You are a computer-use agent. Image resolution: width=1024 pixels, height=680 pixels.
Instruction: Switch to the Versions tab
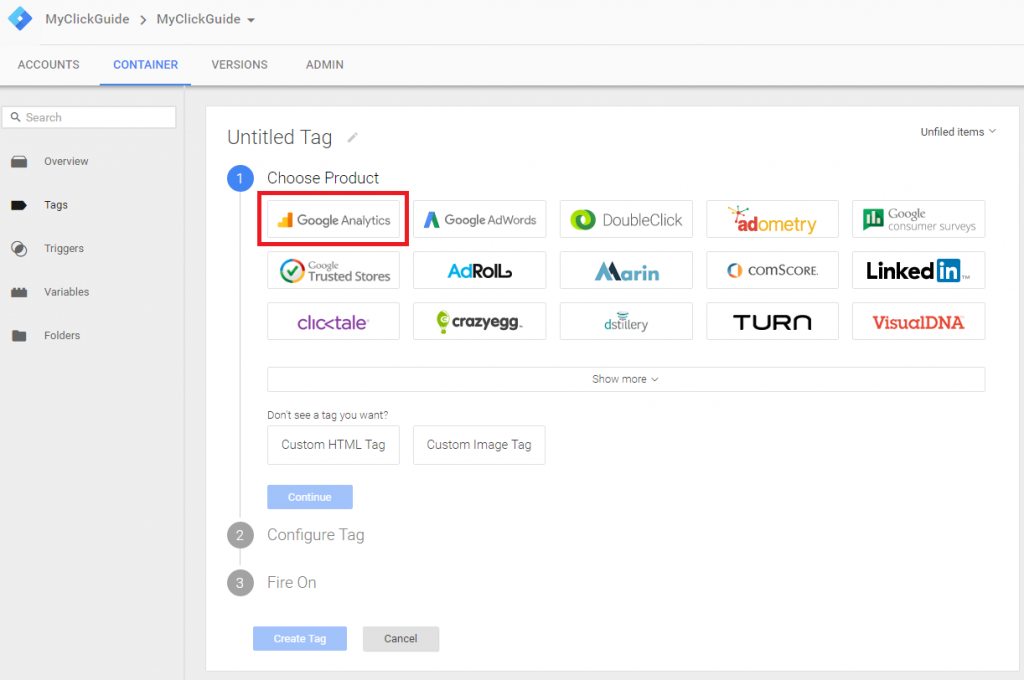click(240, 65)
